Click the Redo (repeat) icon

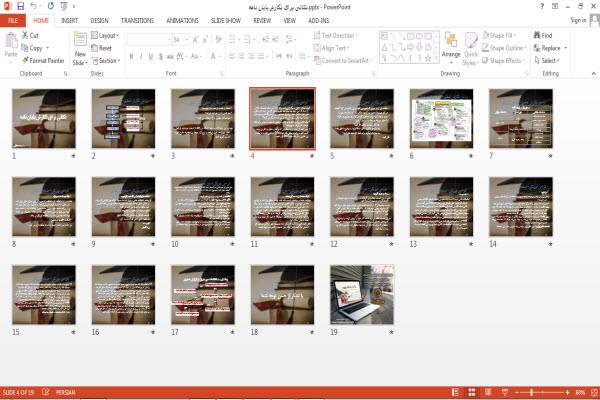point(51,6)
